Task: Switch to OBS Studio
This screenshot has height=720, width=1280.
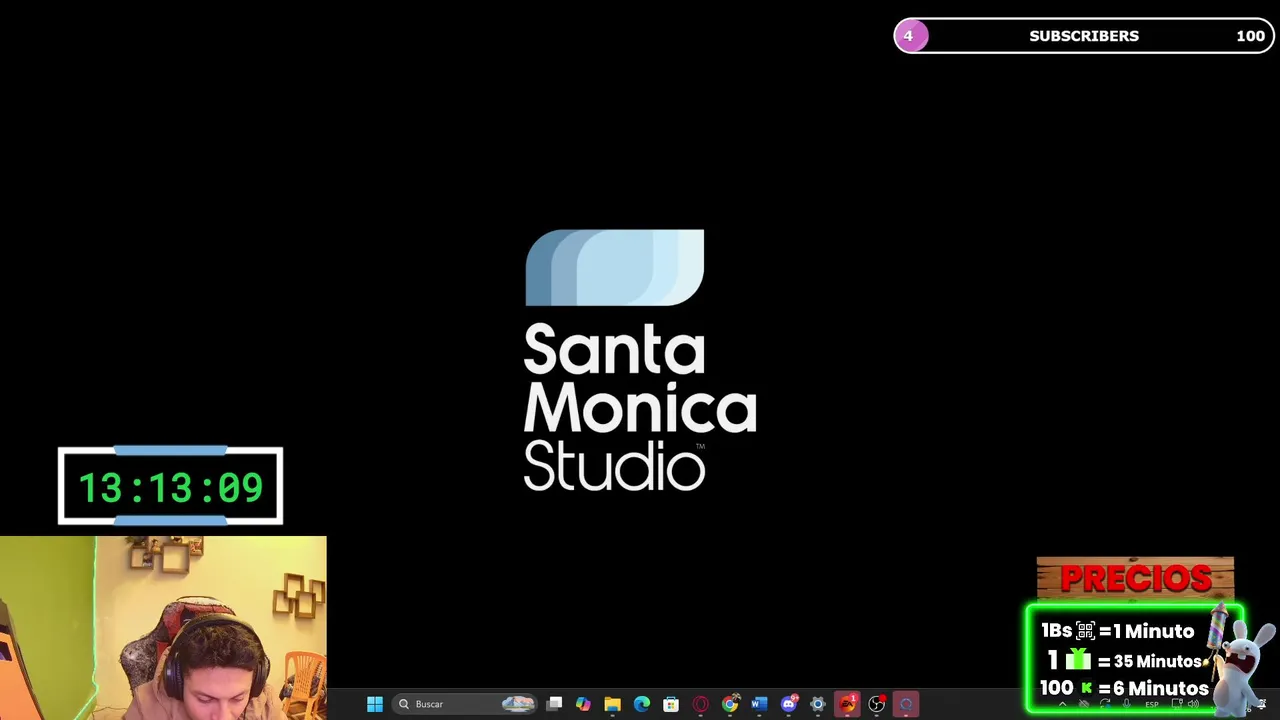Action: (877, 704)
